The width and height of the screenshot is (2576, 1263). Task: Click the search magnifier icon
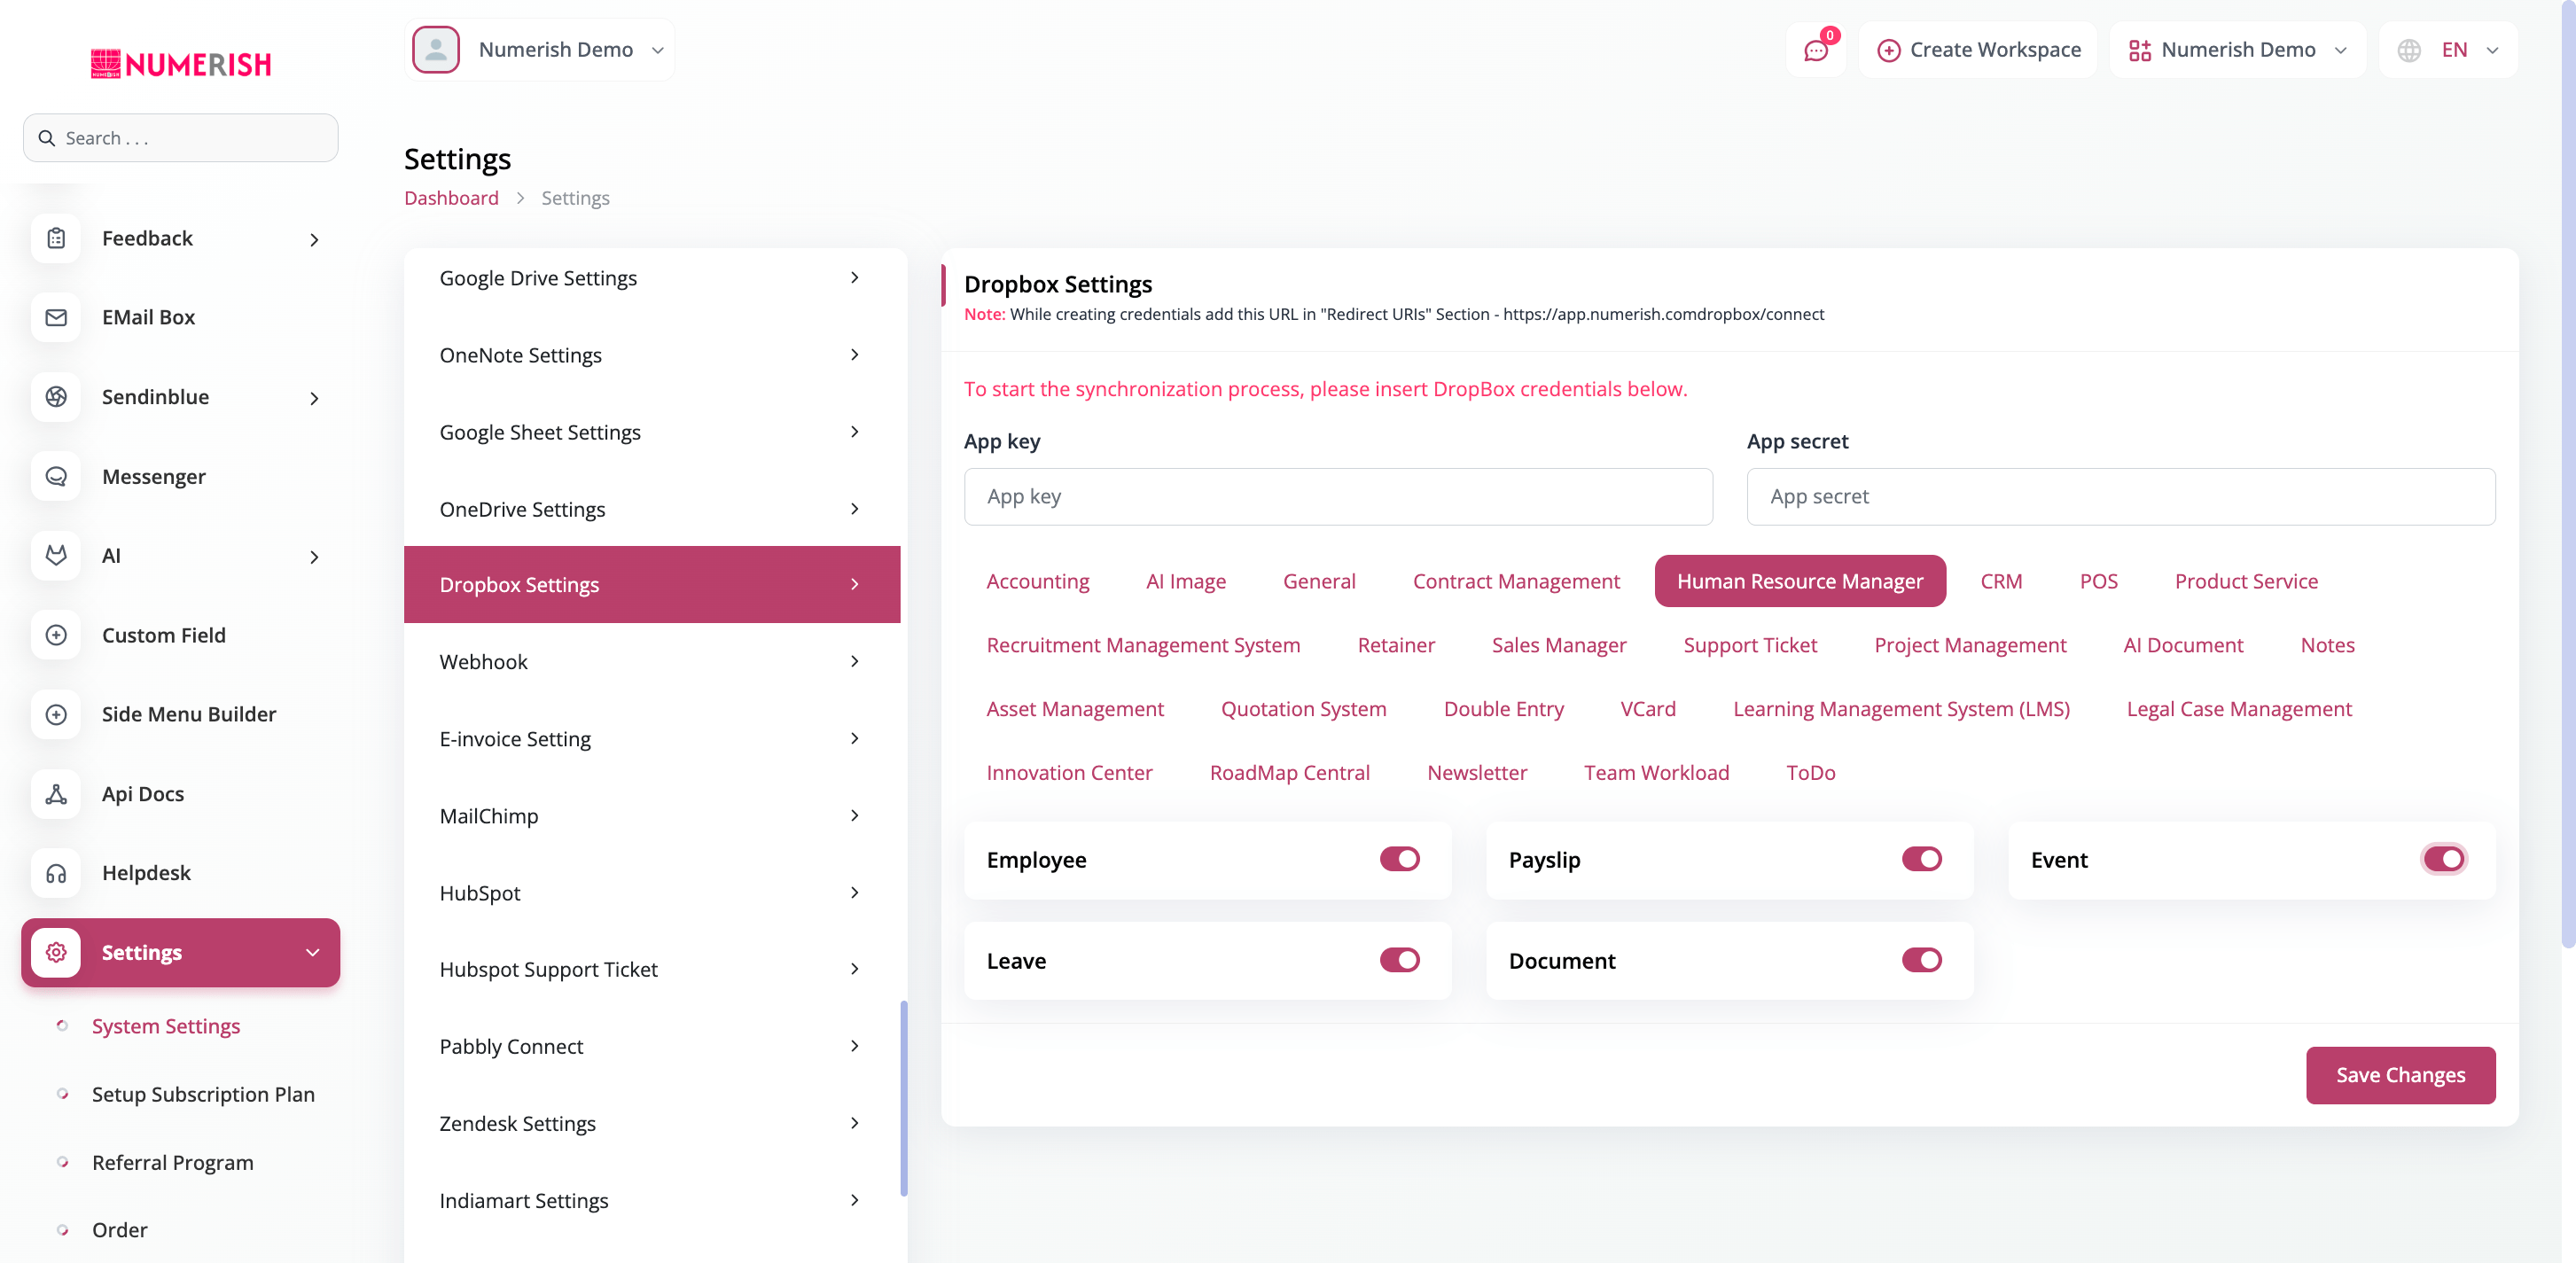46,138
